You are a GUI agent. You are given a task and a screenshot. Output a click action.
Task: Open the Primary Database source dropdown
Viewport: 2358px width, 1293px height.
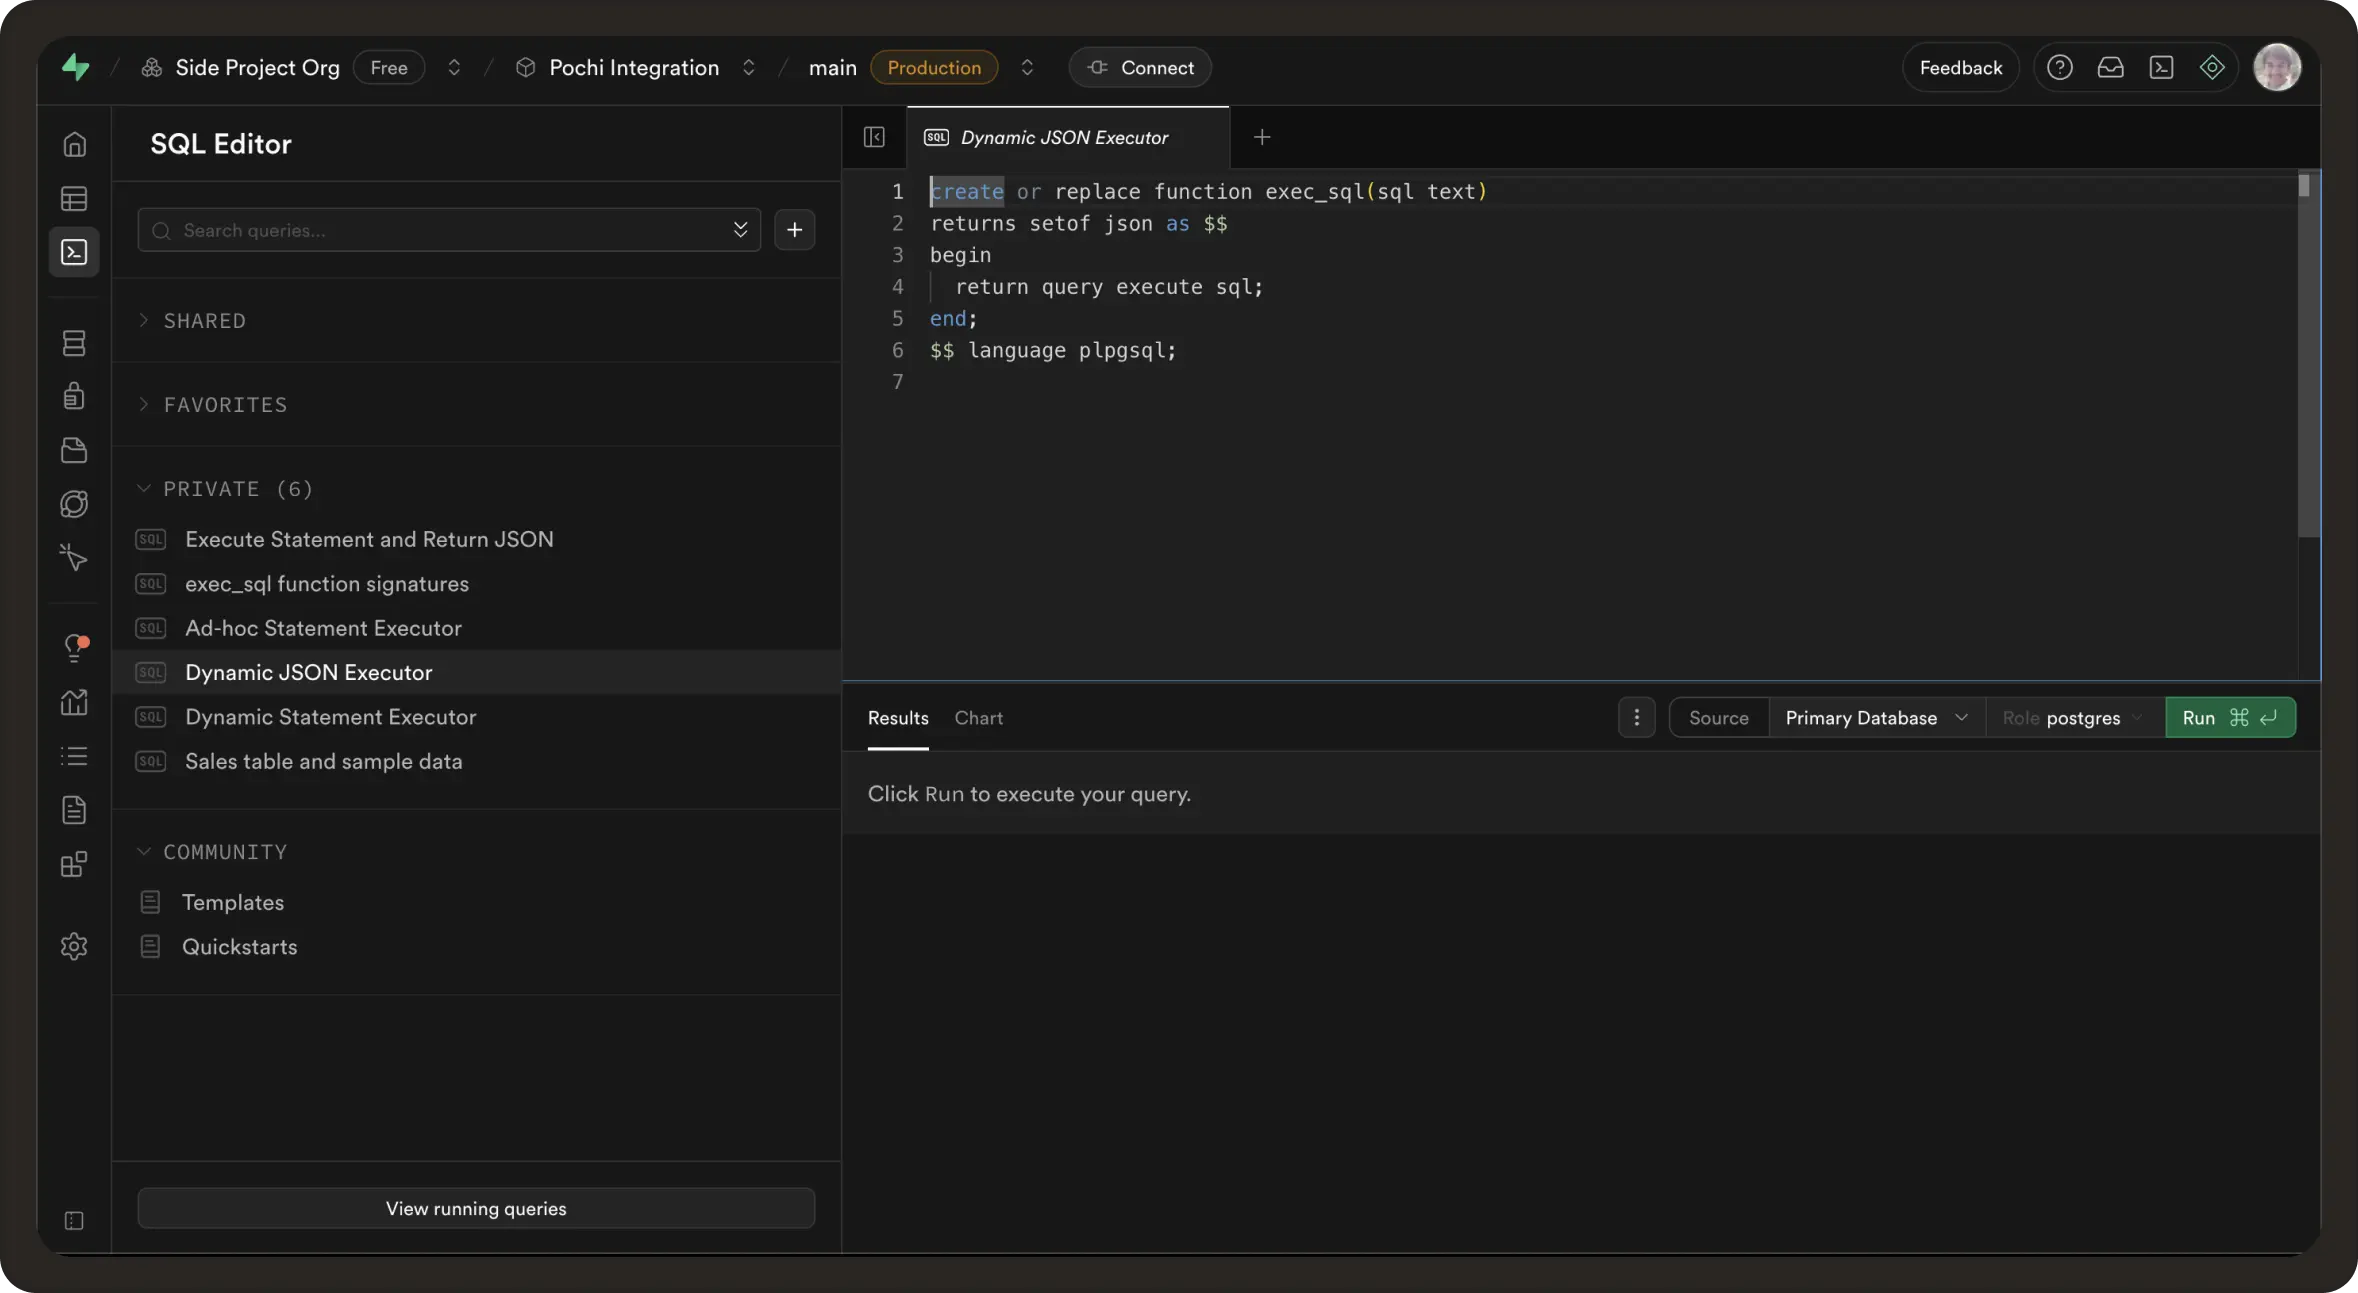coord(1875,718)
